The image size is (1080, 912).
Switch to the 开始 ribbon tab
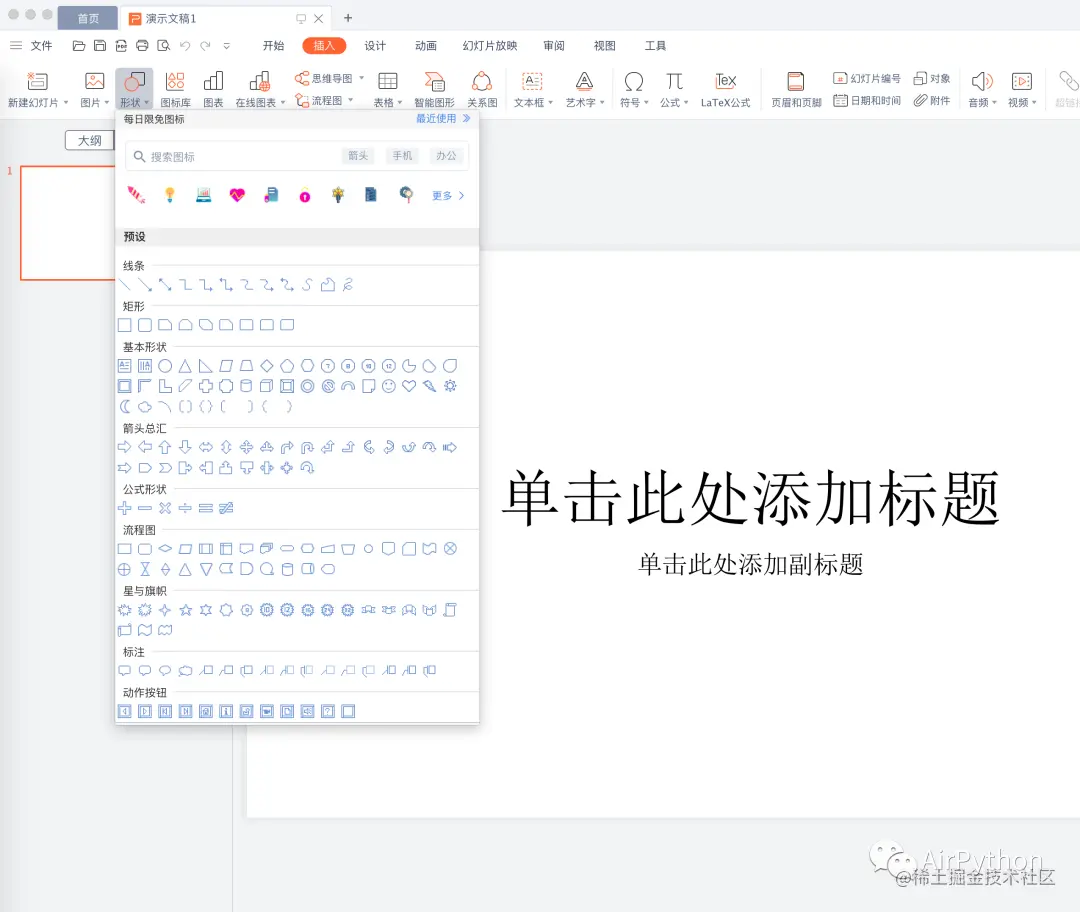click(x=273, y=45)
